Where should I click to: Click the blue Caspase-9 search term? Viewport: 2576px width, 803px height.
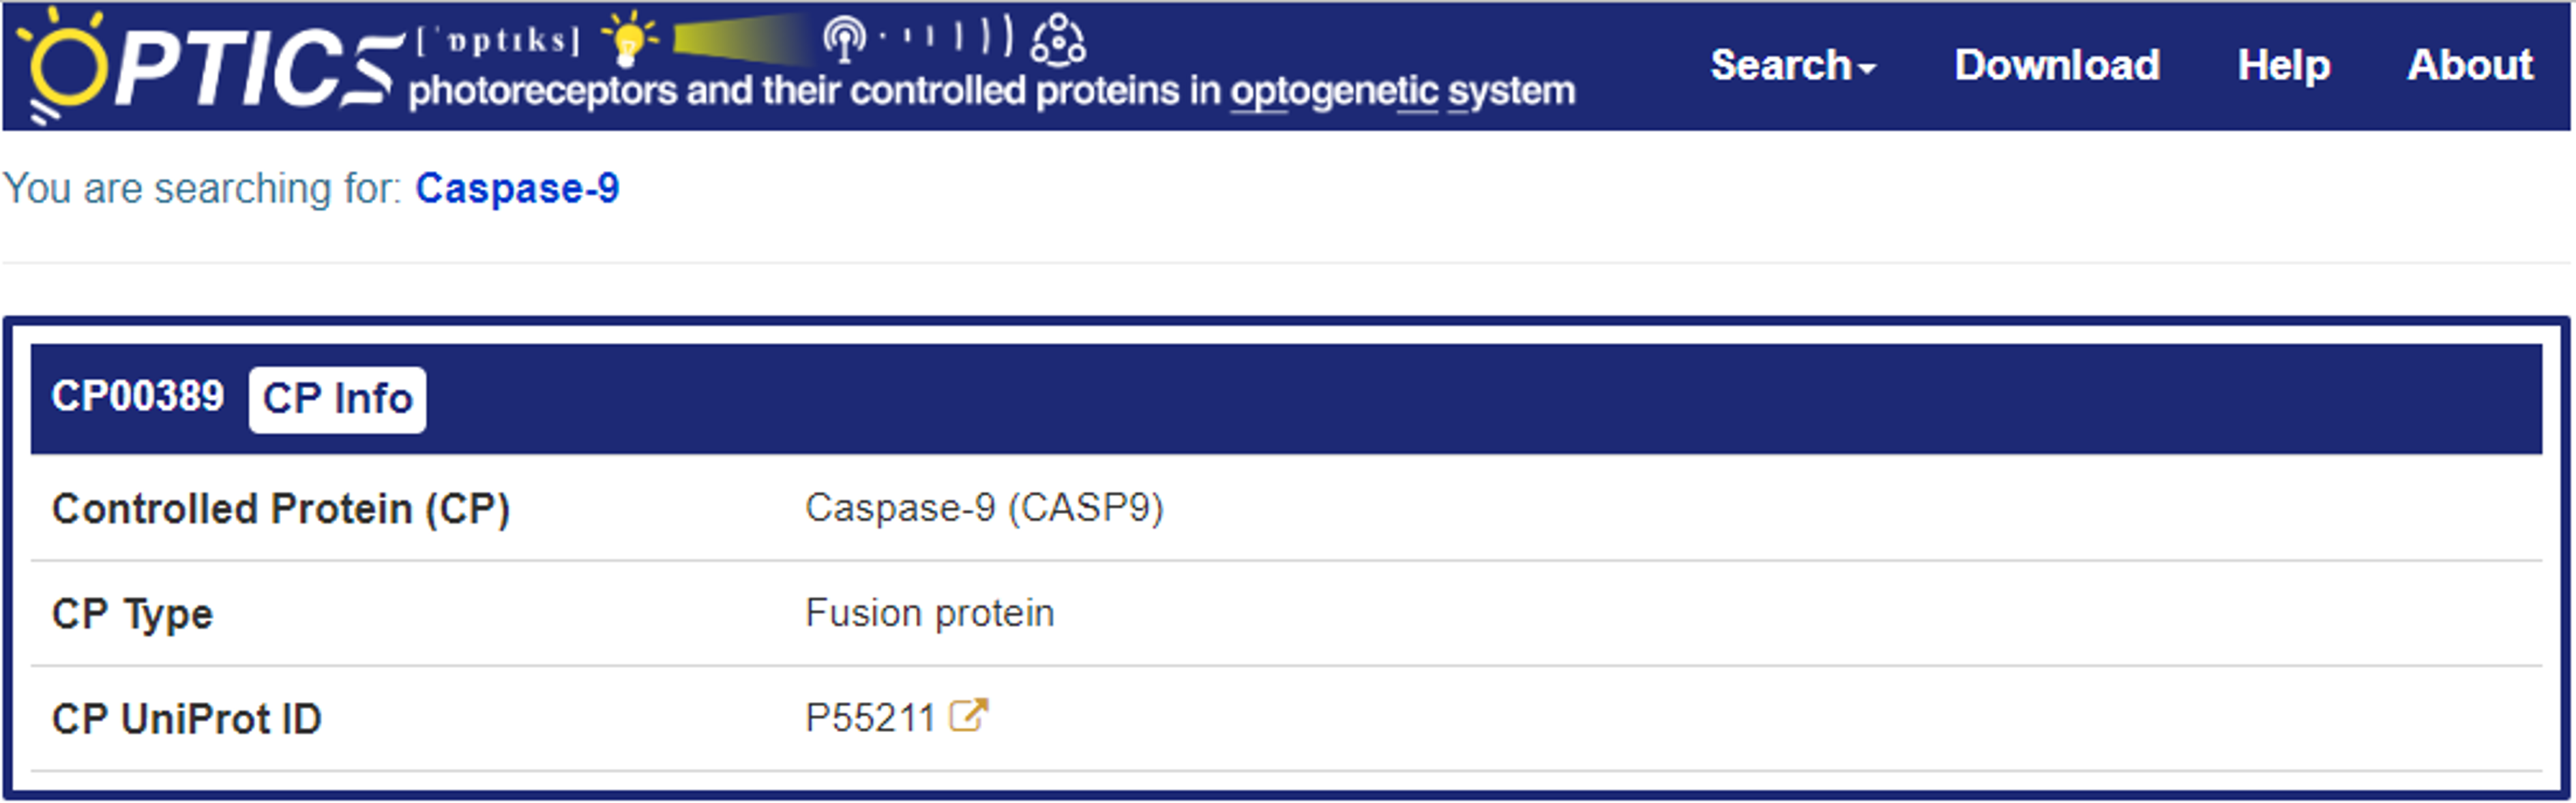pos(517,188)
